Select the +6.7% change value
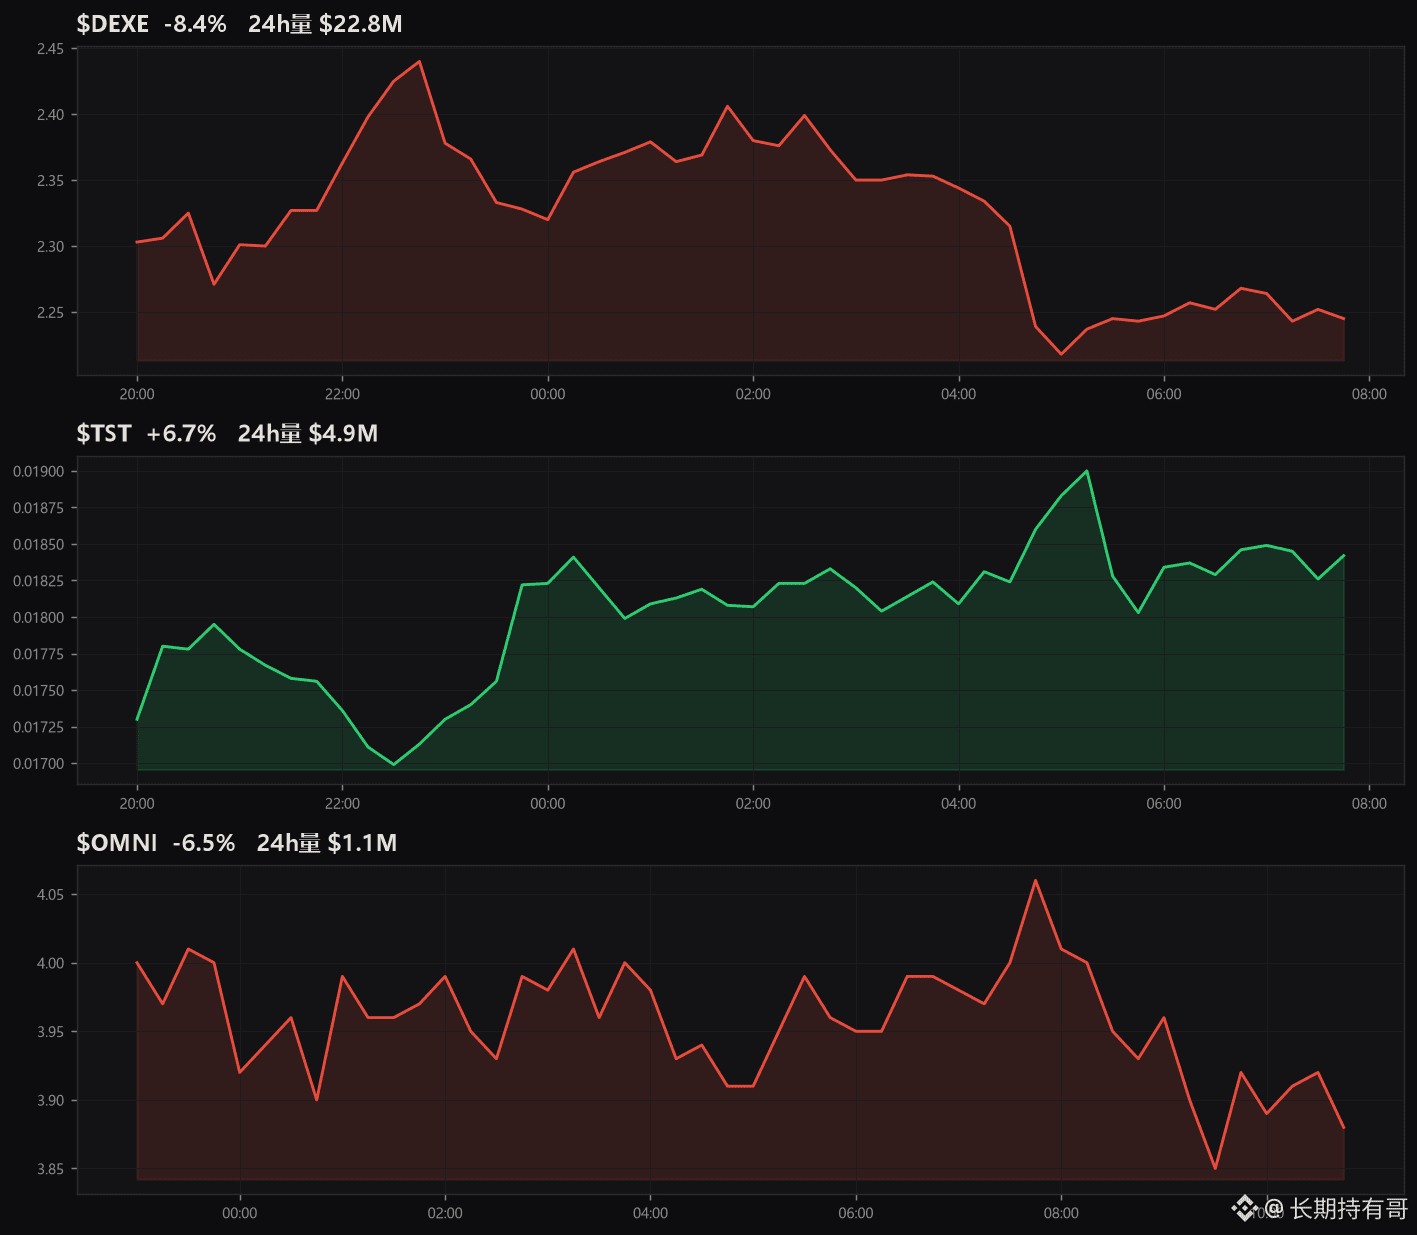The width and height of the screenshot is (1417, 1235). (x=181, y=433)
